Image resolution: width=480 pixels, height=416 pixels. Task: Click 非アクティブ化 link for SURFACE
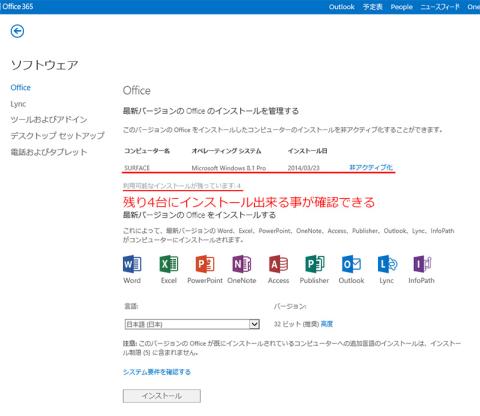click(371, 167)
